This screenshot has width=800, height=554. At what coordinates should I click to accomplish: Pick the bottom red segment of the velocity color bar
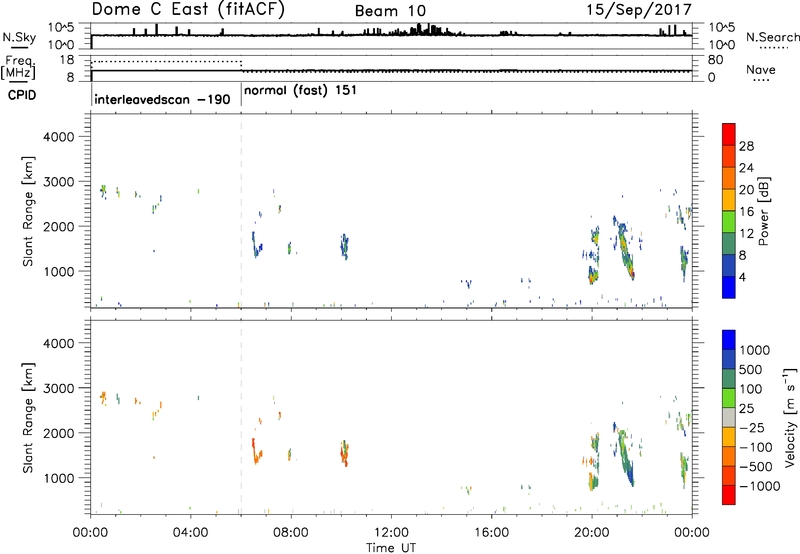[x=729, y=495]
